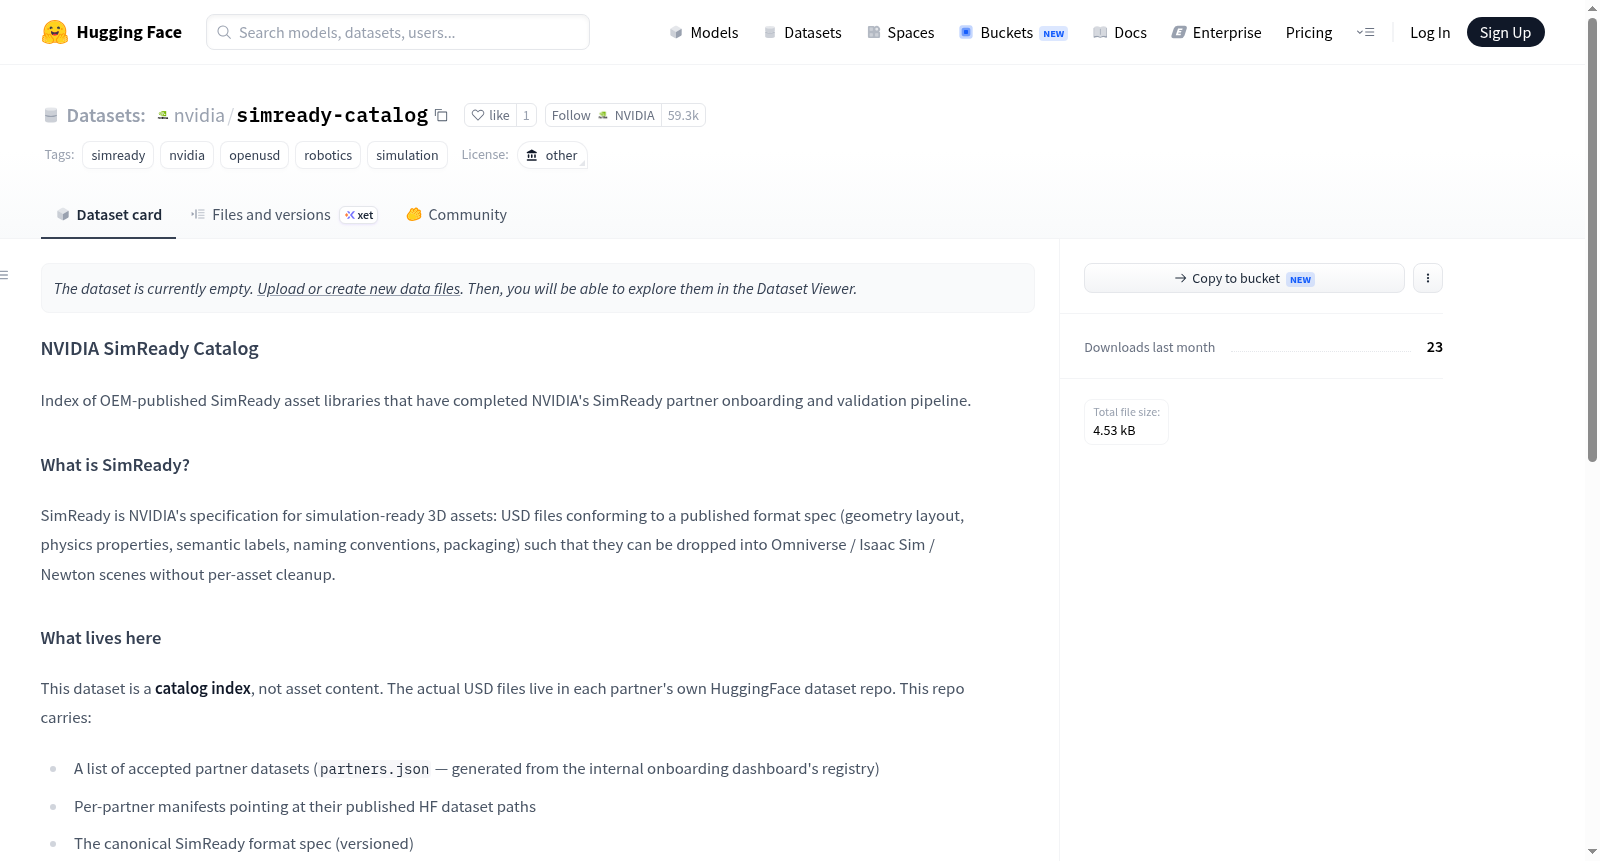
Task: View the Pricing page
Action: click(1309, 32)
